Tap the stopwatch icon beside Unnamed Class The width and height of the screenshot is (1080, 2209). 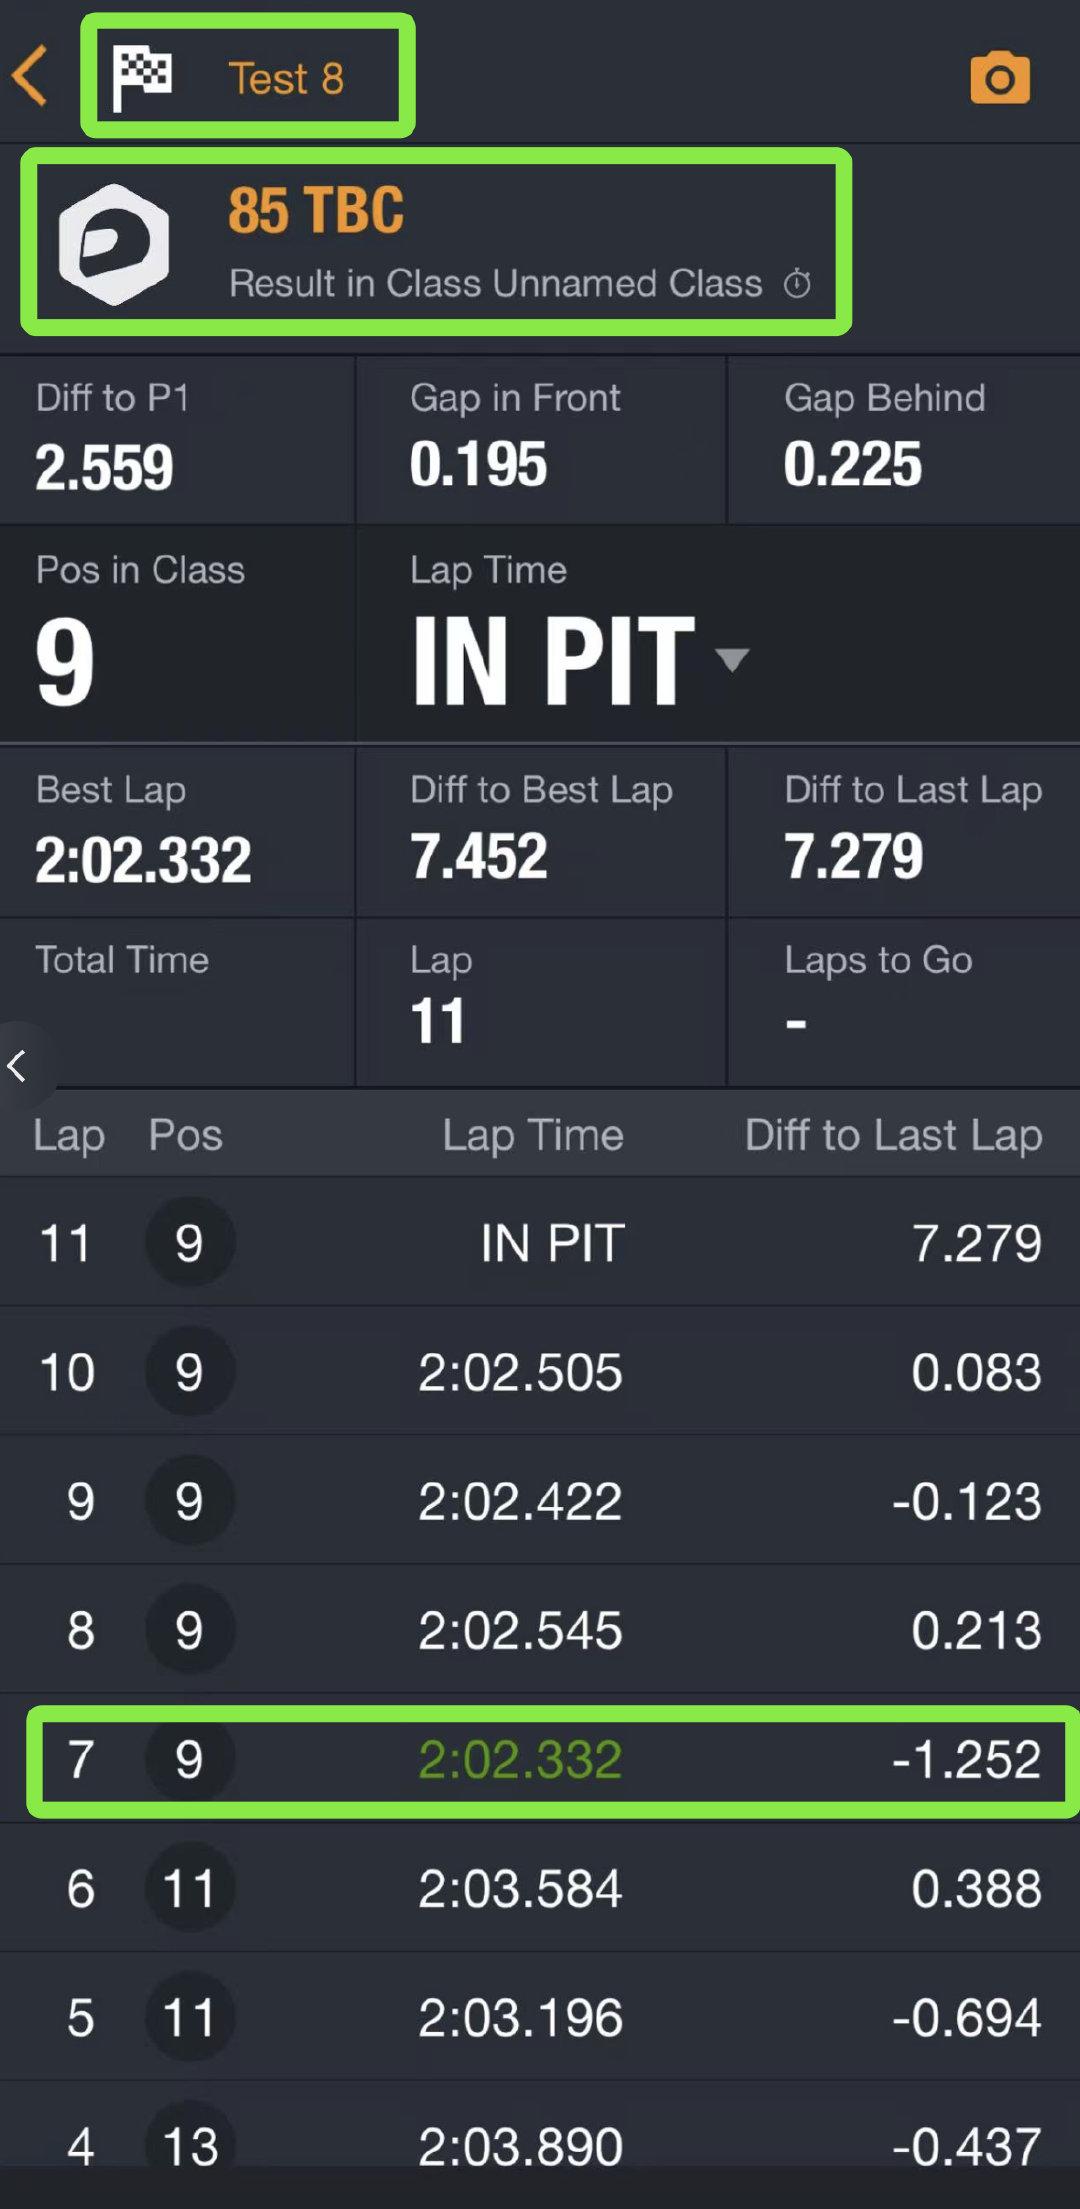click(797, 284)
